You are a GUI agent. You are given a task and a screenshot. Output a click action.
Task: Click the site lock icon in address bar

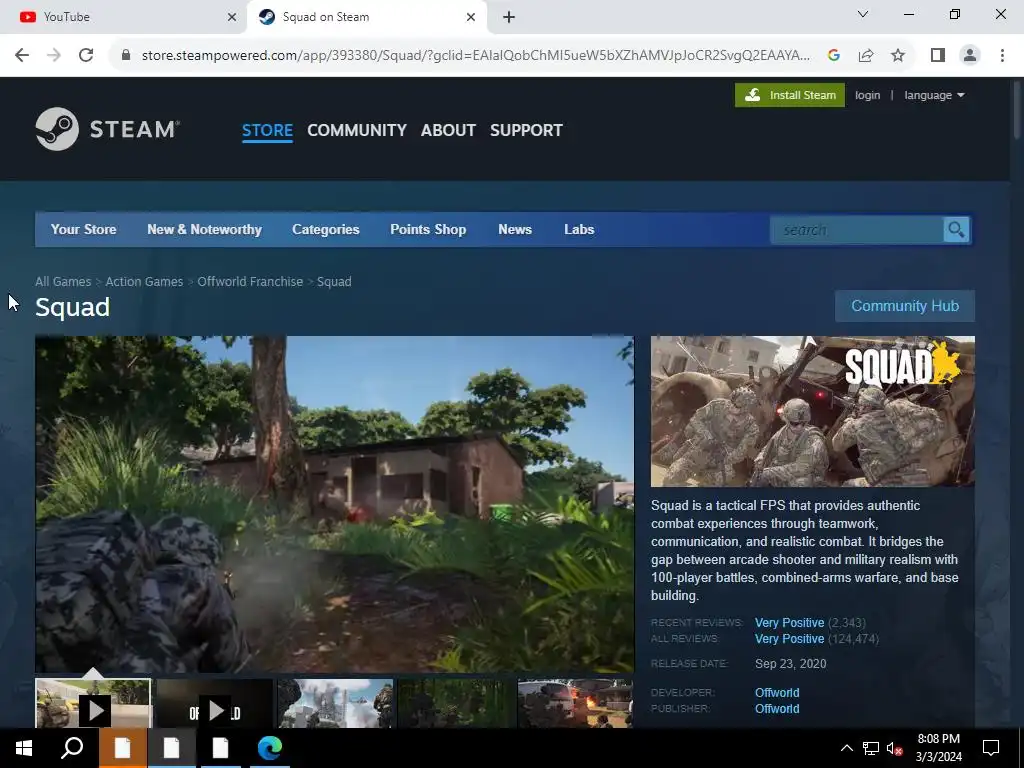[126, 56]
